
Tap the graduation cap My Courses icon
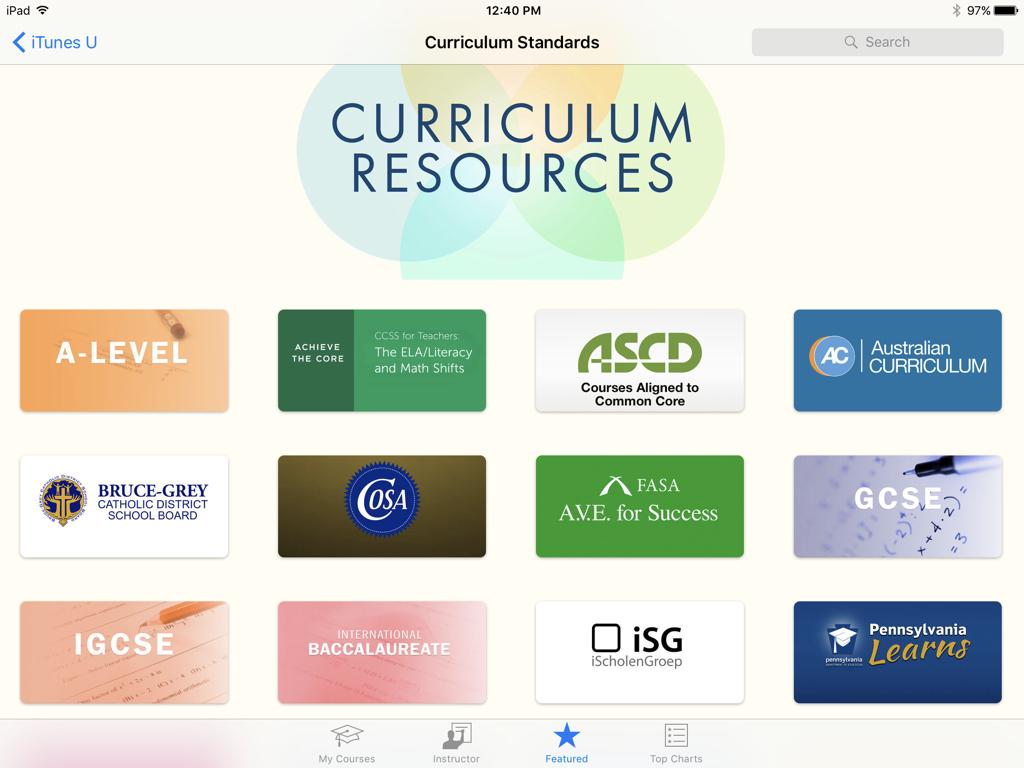pyautogui.click(x=347, y=735)
